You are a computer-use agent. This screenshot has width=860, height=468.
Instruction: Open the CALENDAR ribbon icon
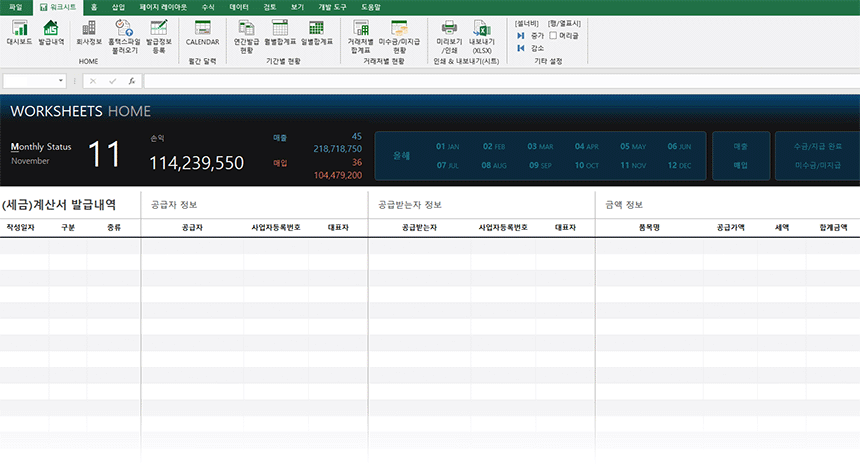(202, 33)
